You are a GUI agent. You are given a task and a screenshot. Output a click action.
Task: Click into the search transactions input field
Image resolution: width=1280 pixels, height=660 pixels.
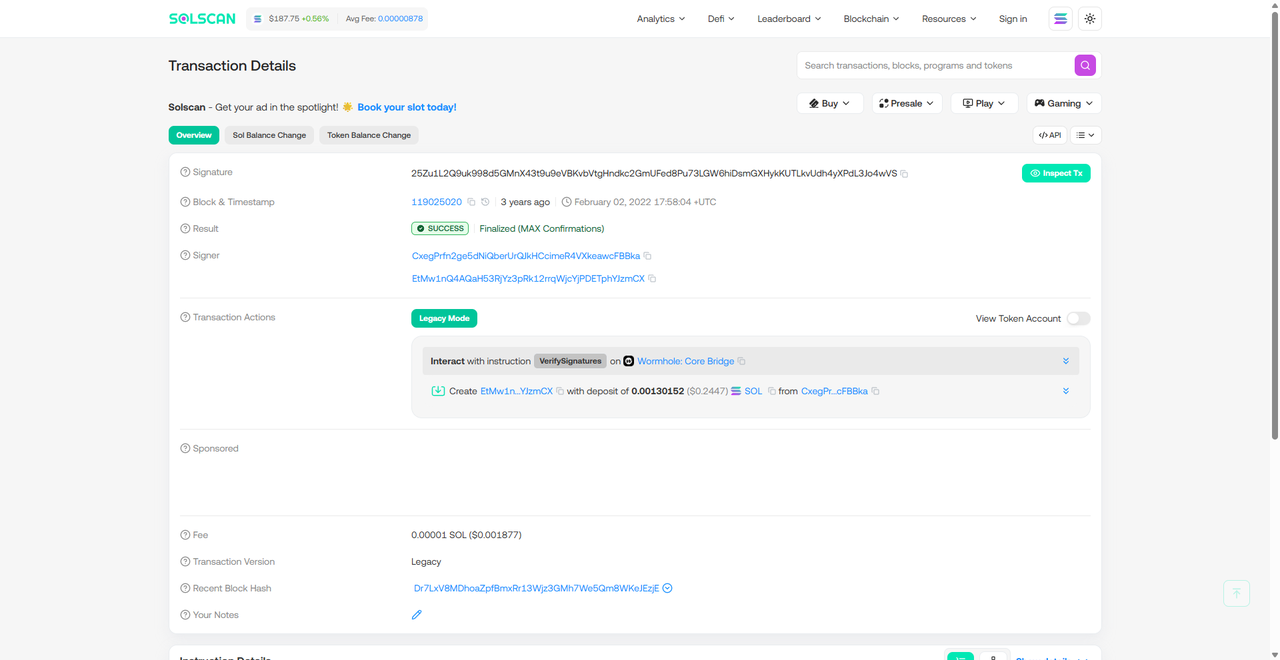click(935, 65)
